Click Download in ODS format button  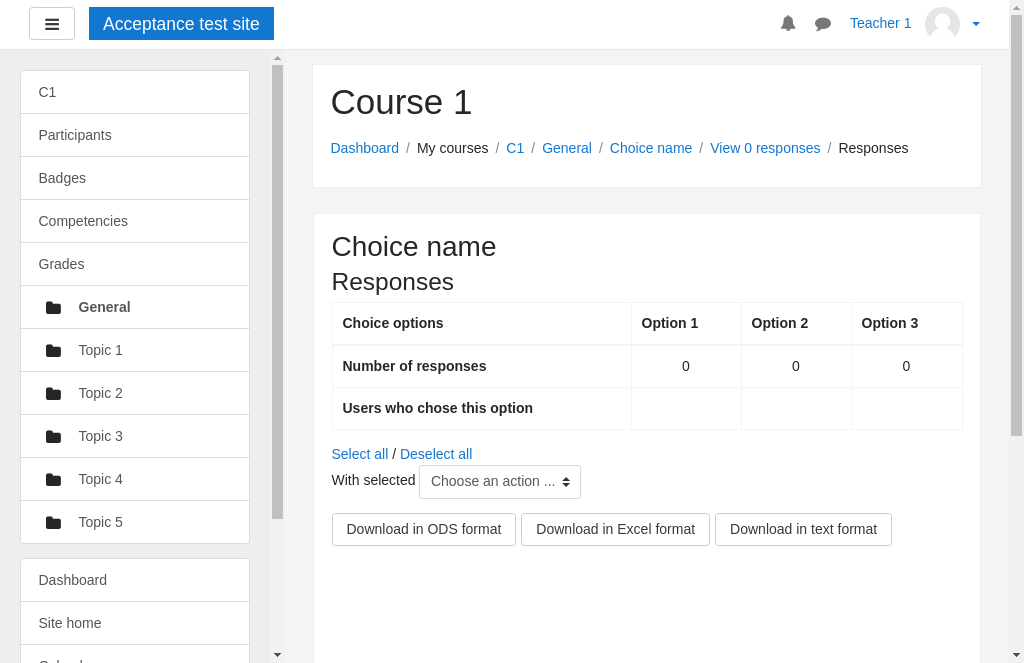pyautogui.click(x=424, y=529)
